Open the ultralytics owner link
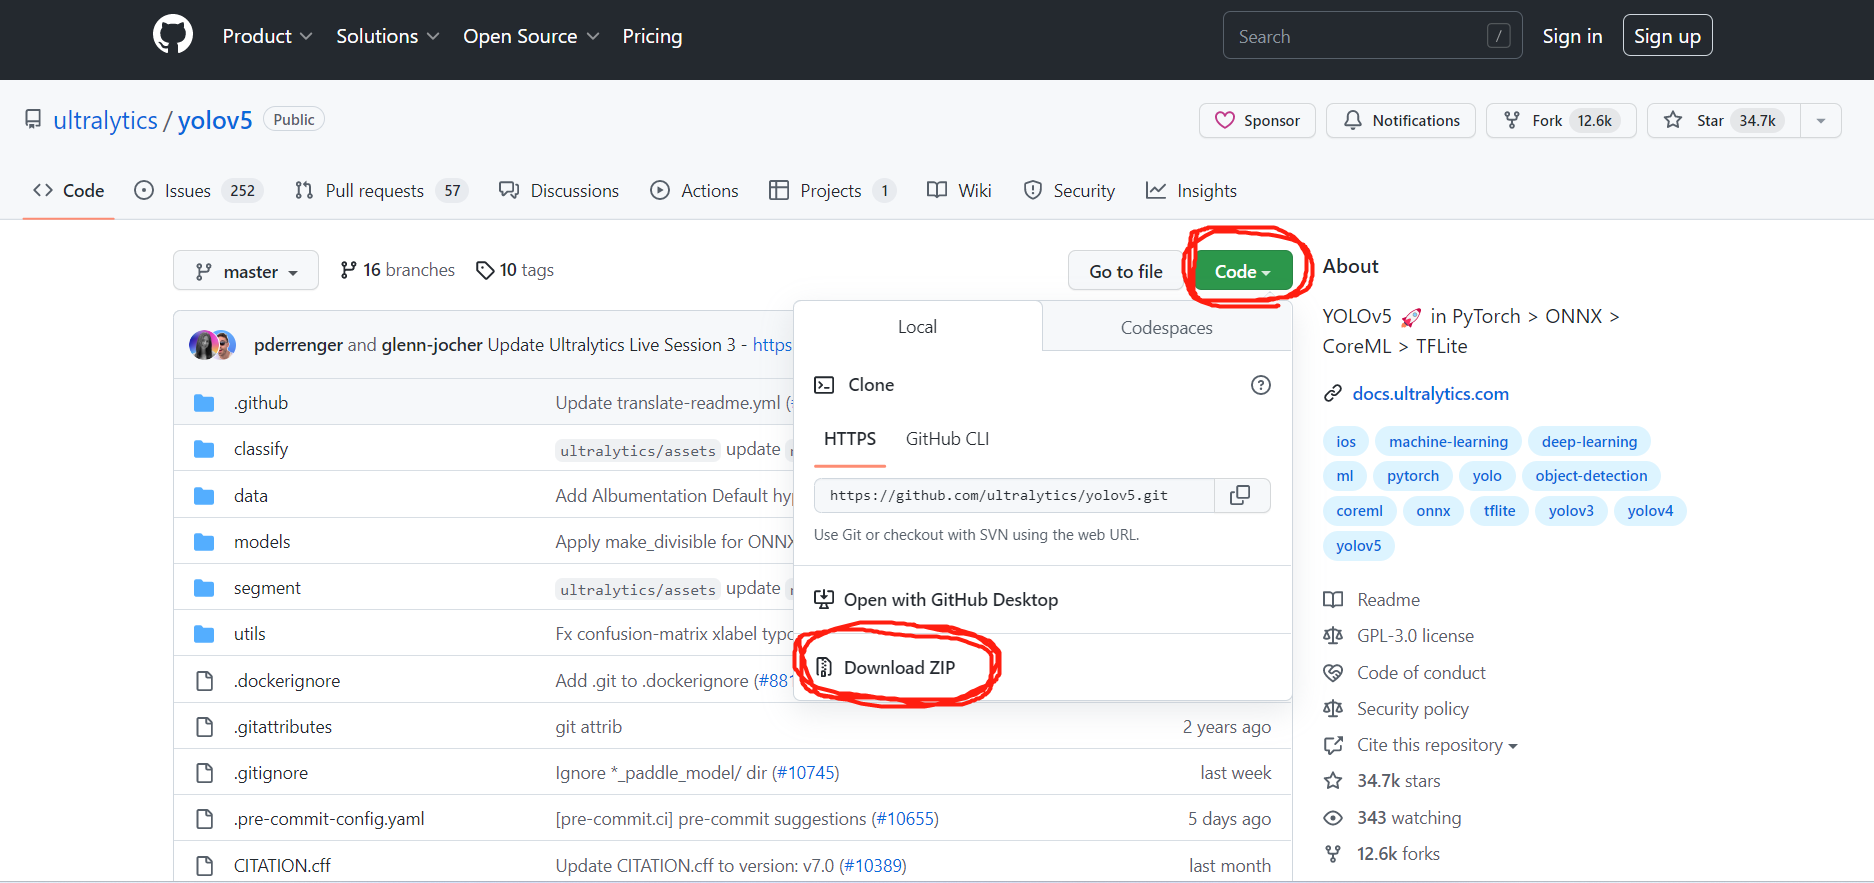The height and width of the screenshot is (883, 1874). (105, 120)
